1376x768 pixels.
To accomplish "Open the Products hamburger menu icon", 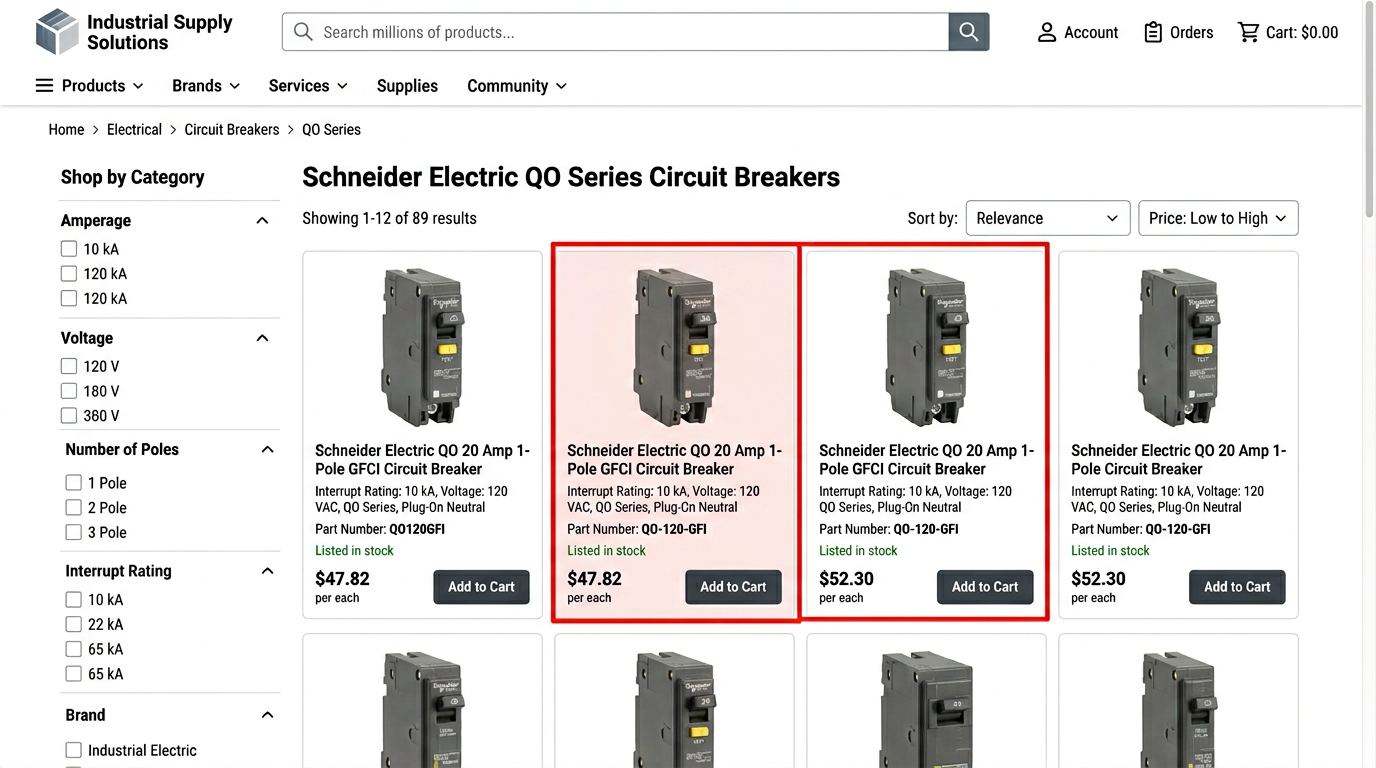I will pos(44,86).
